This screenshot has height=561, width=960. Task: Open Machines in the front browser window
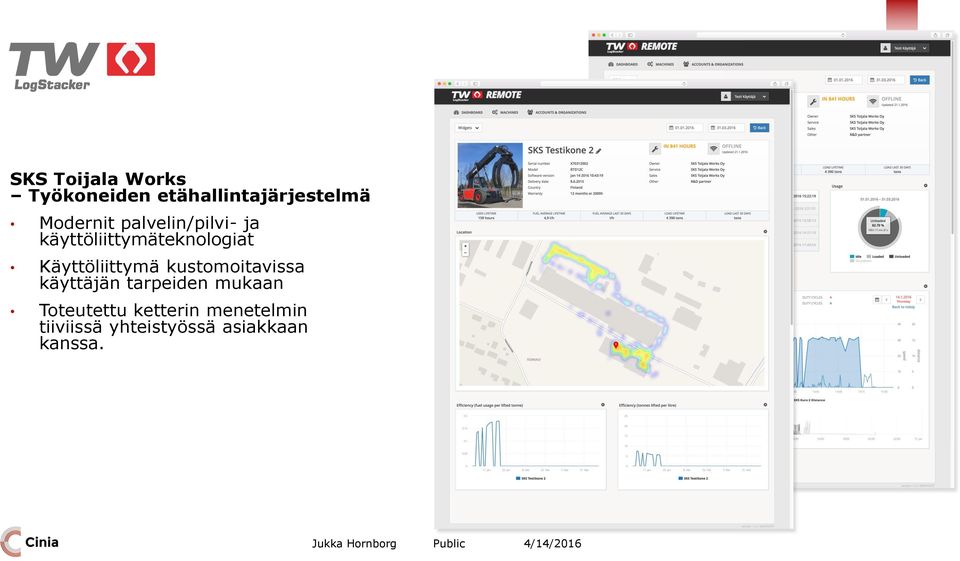pos(506,113)
